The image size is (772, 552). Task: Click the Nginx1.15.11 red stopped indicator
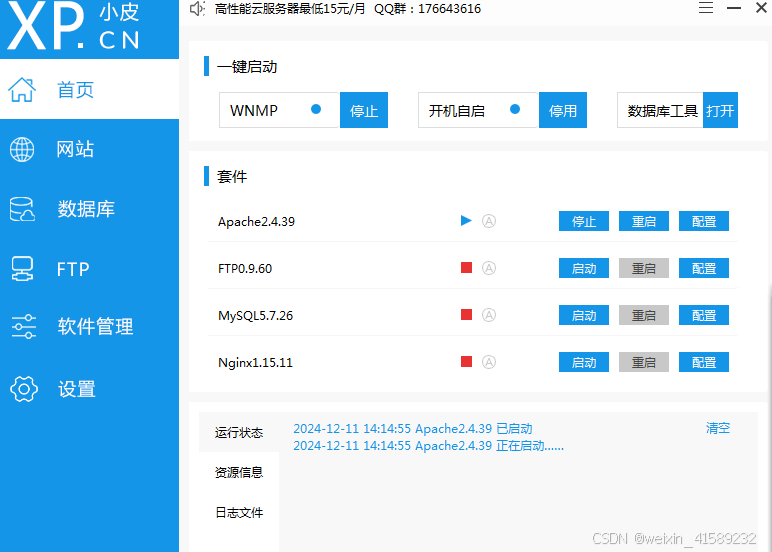pyautogui.click(x=466, y=361)
